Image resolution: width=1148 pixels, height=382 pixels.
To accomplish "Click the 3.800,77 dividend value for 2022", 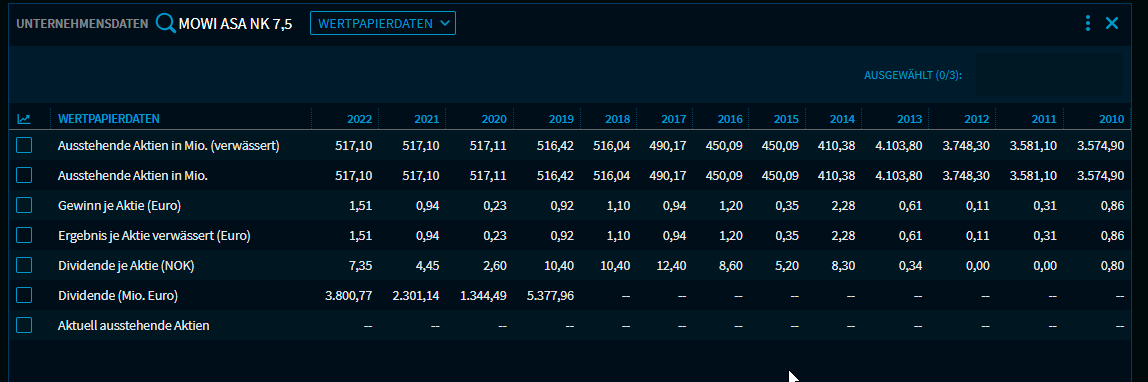I will point(348,296).
